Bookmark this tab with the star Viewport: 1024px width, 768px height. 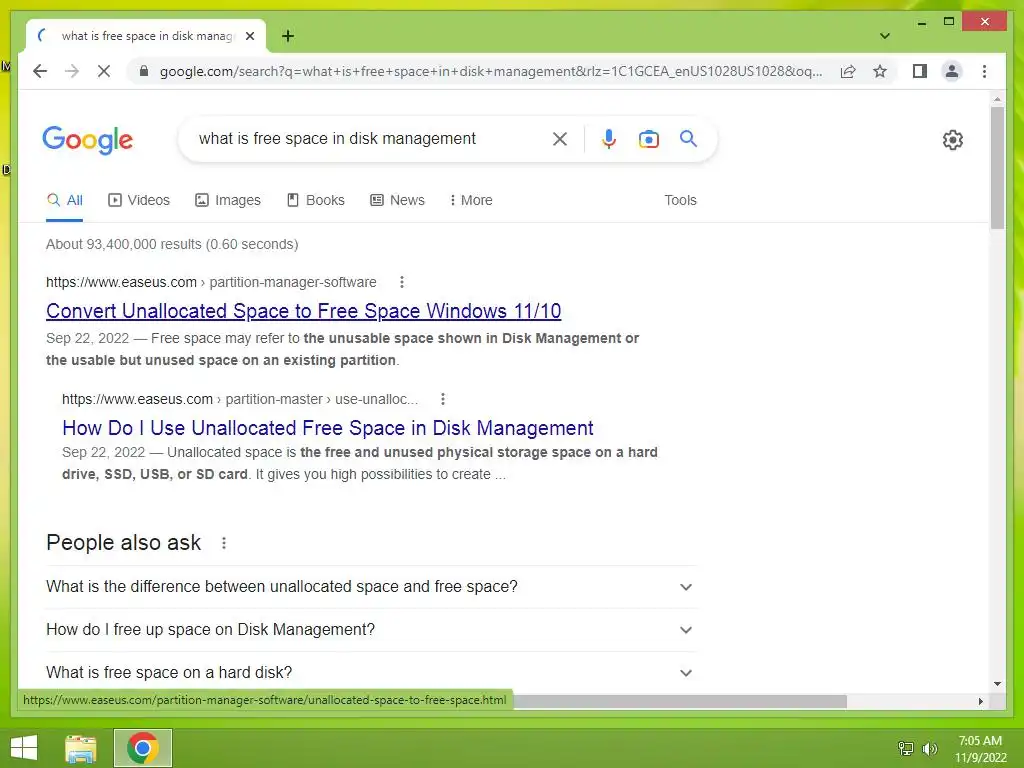click(x=880, y=71)
